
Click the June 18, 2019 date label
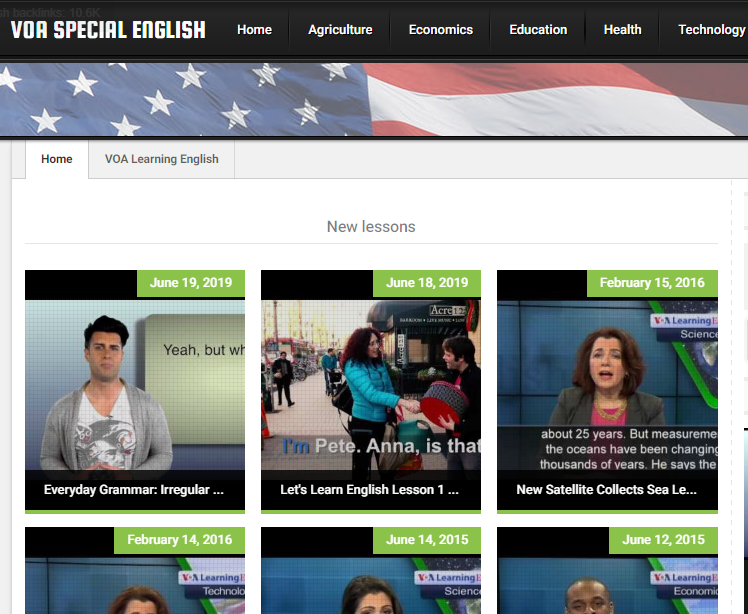click(x=427, y=283)
